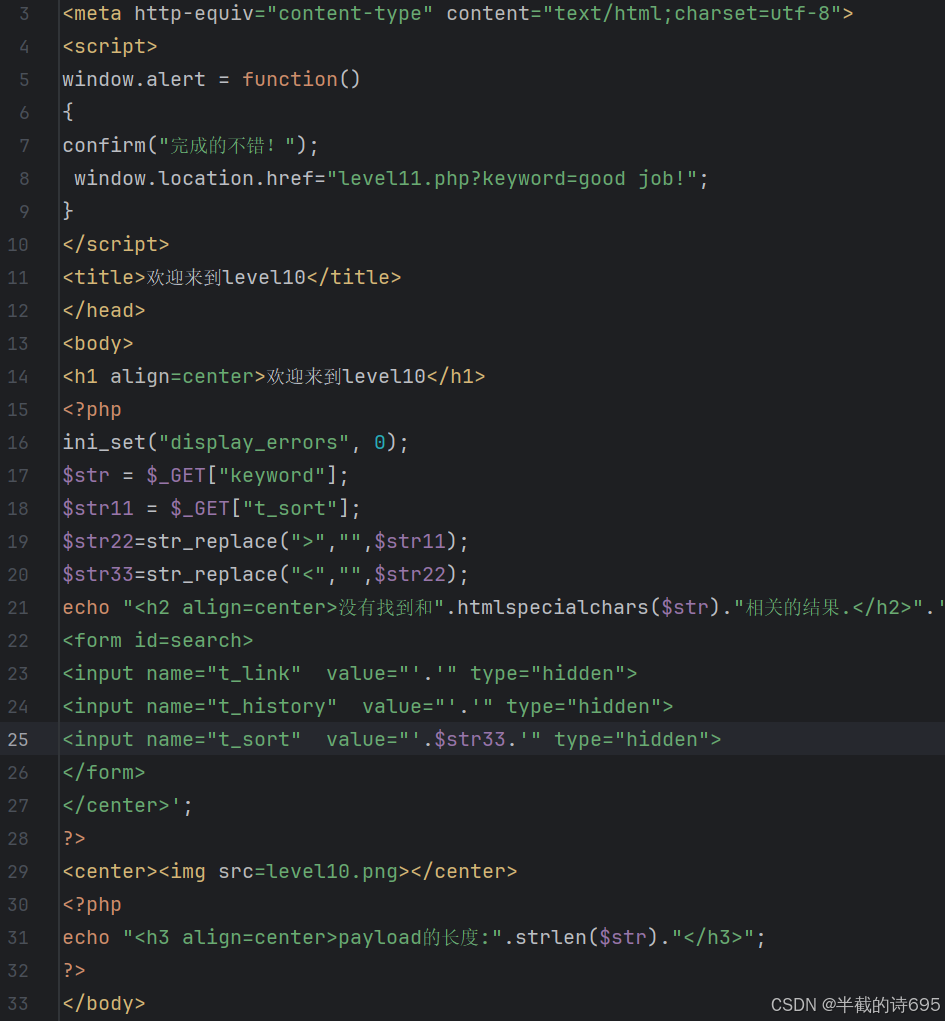Click the input name="t_sort" highlighted line
The image size is (945, 1021).
click(x=392, y=740)
